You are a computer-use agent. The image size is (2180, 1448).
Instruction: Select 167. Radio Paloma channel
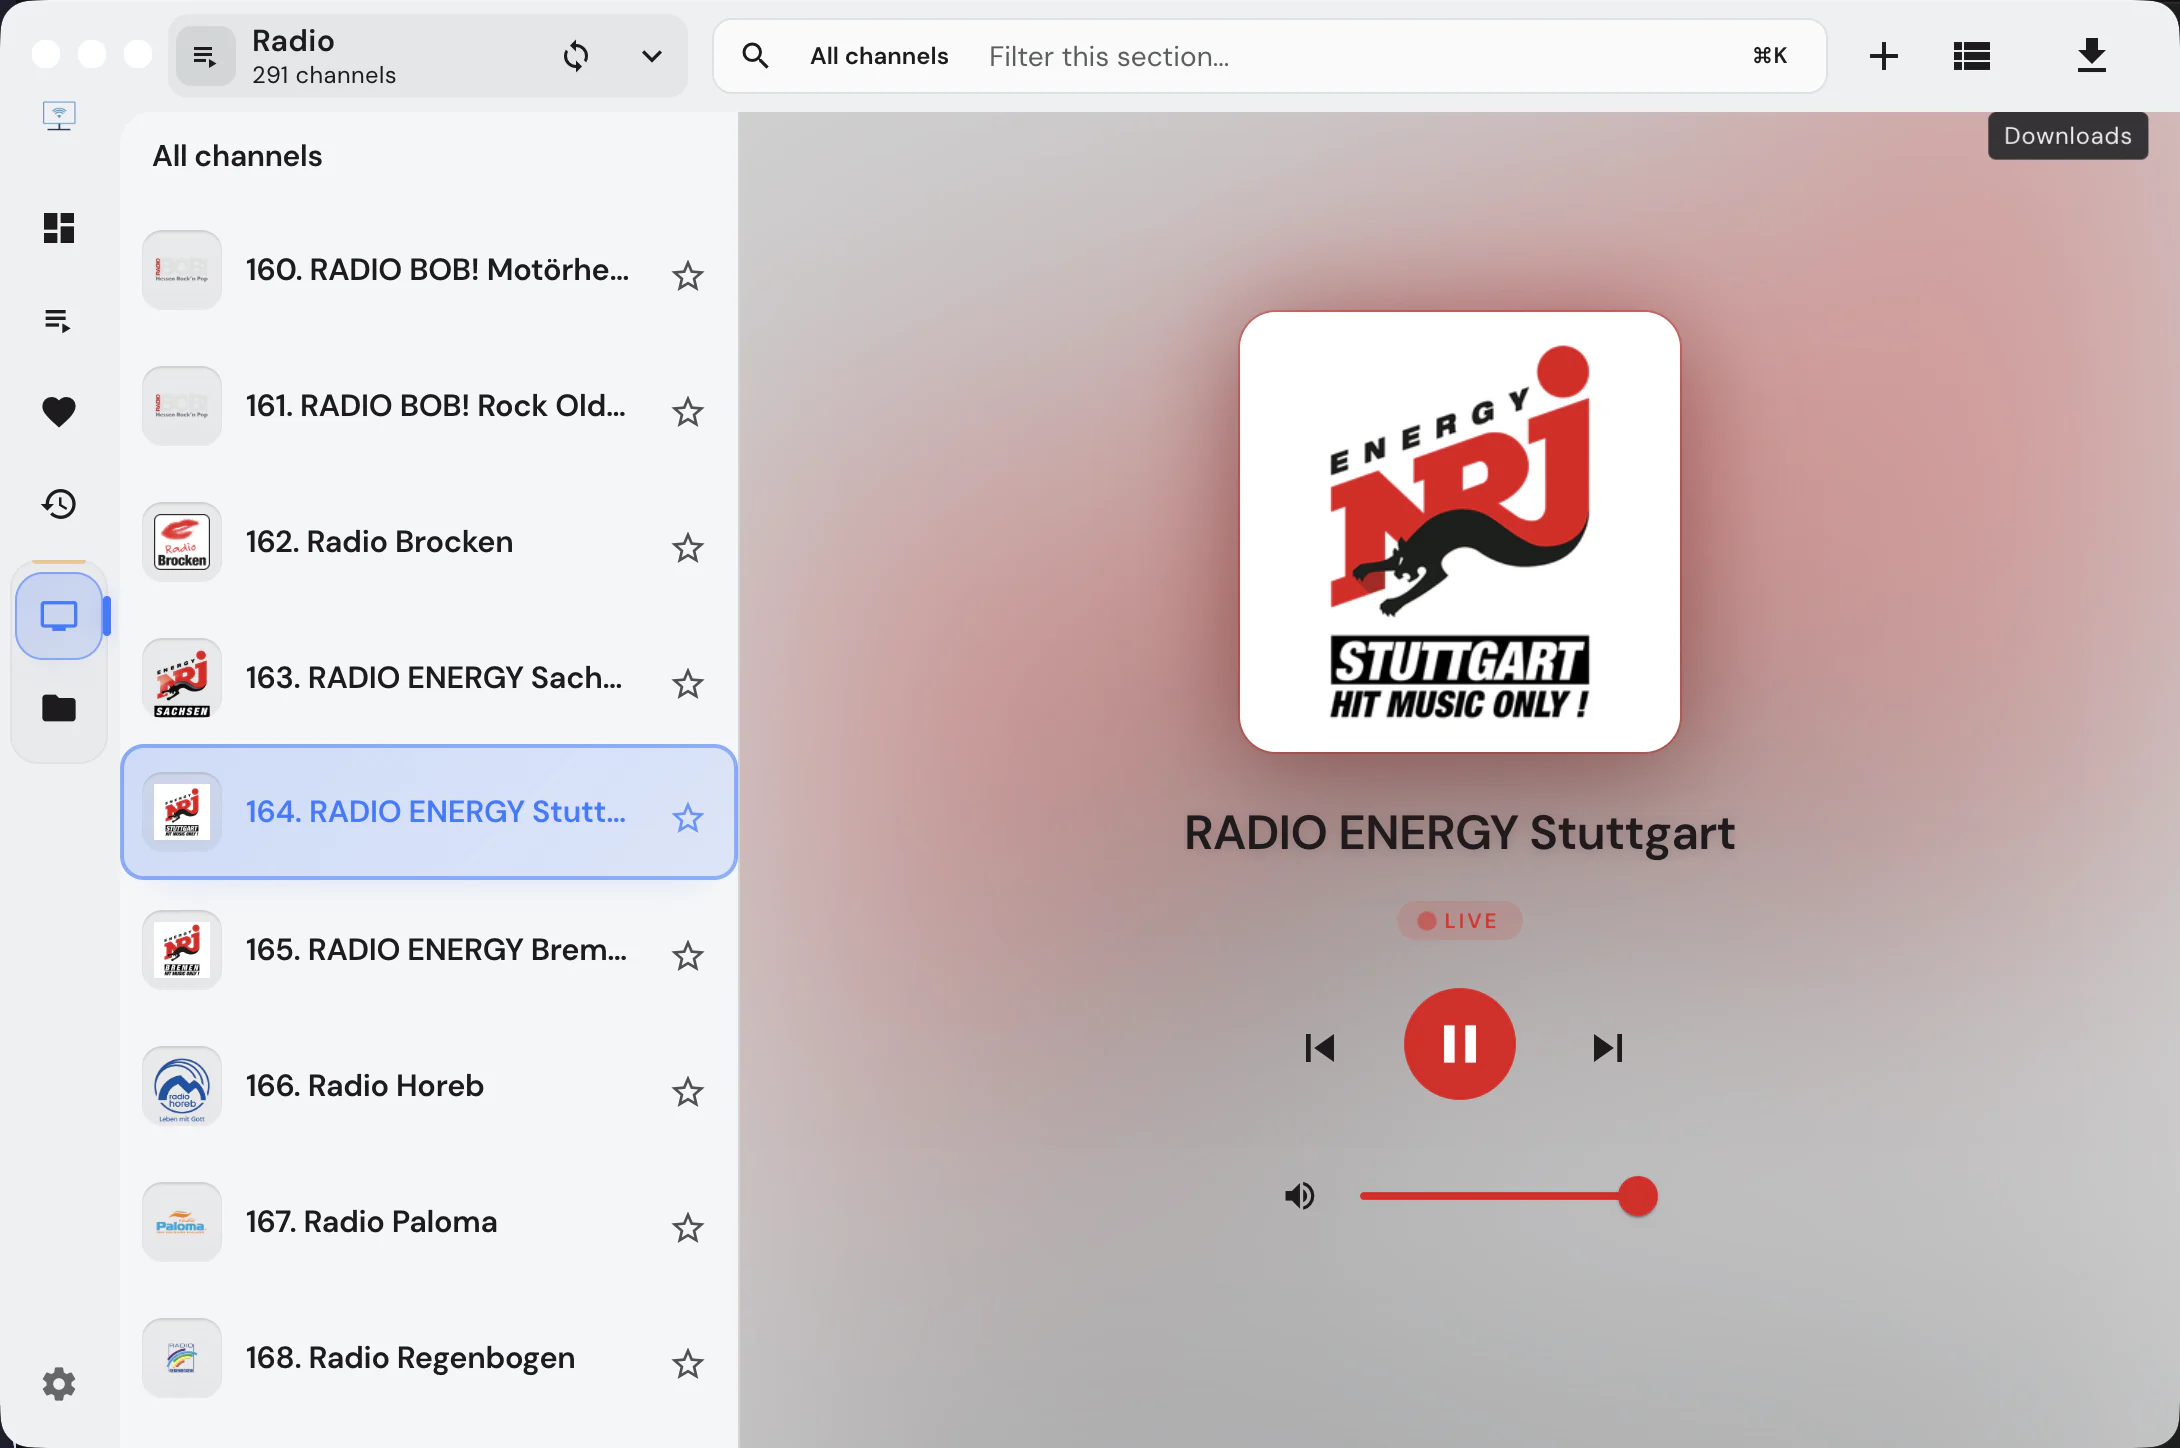click(429, 1222)
